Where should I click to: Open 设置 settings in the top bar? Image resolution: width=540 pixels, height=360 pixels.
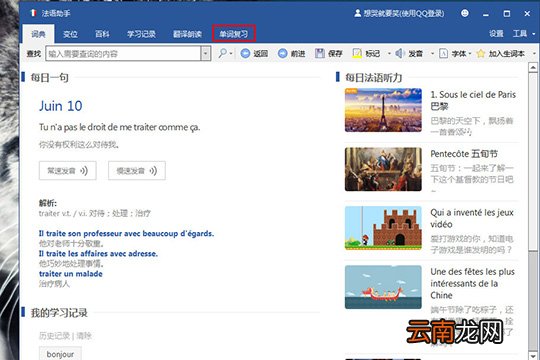[x=496, y=33]
